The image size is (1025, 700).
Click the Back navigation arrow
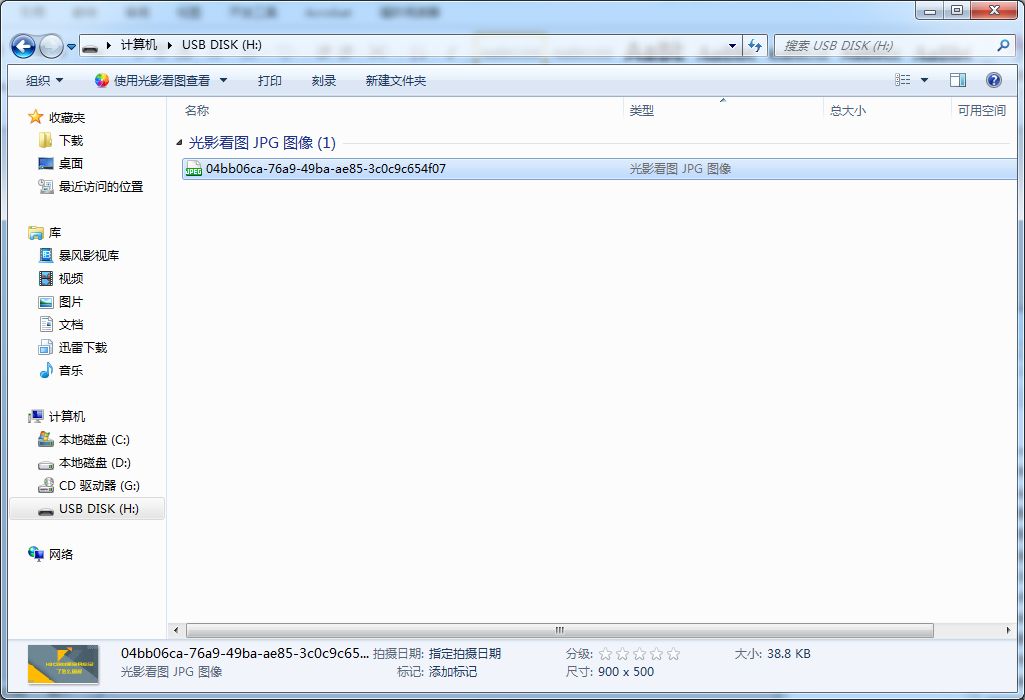[x=22, y=45]
